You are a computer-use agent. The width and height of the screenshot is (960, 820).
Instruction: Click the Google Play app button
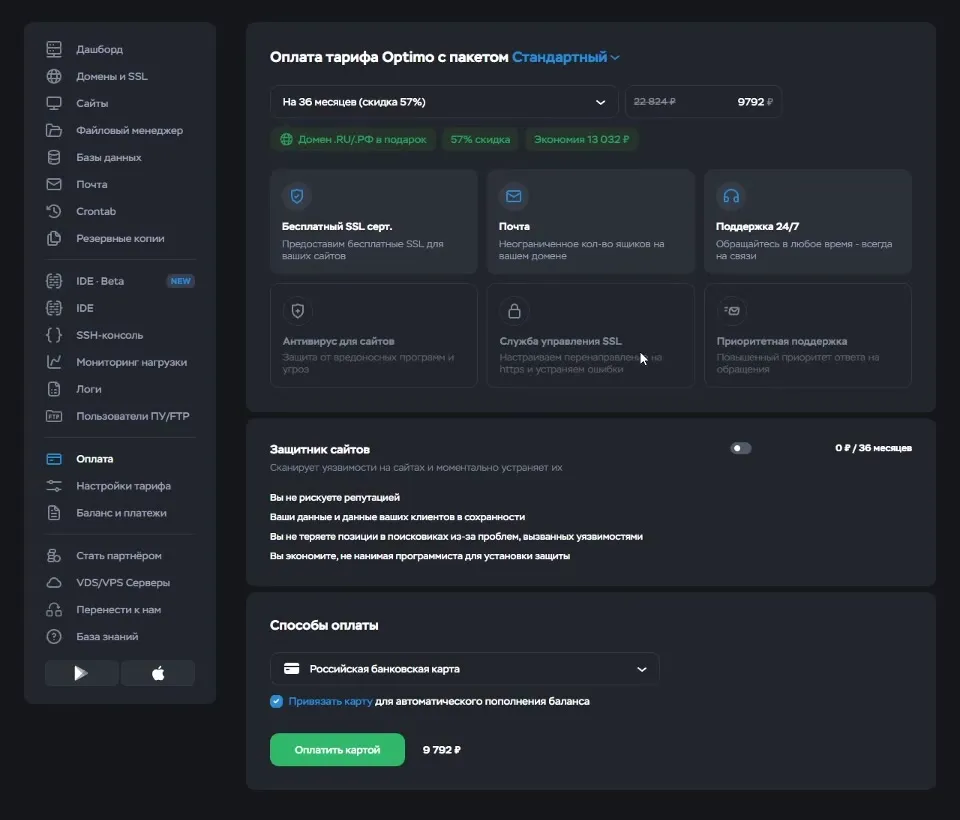(x=81, y=673)
